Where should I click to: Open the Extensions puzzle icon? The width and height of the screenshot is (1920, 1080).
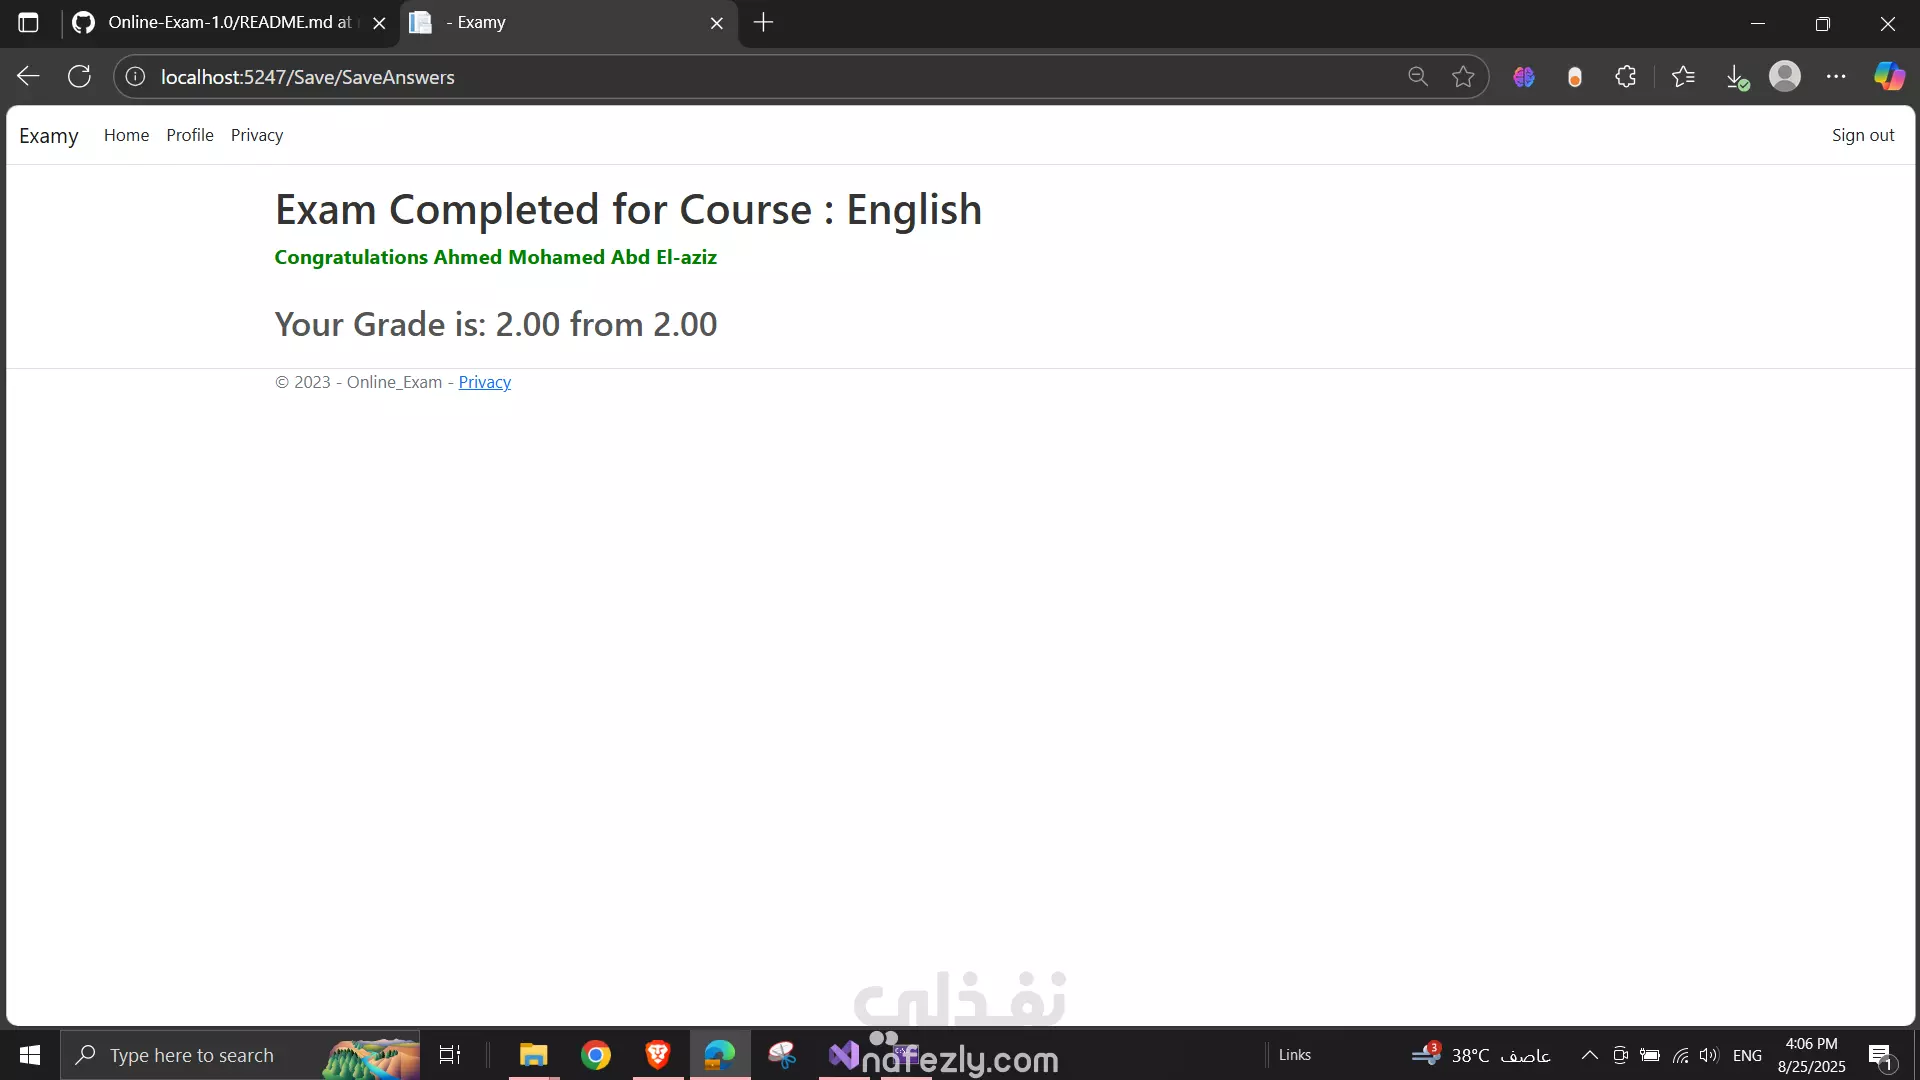(1626, 77)
